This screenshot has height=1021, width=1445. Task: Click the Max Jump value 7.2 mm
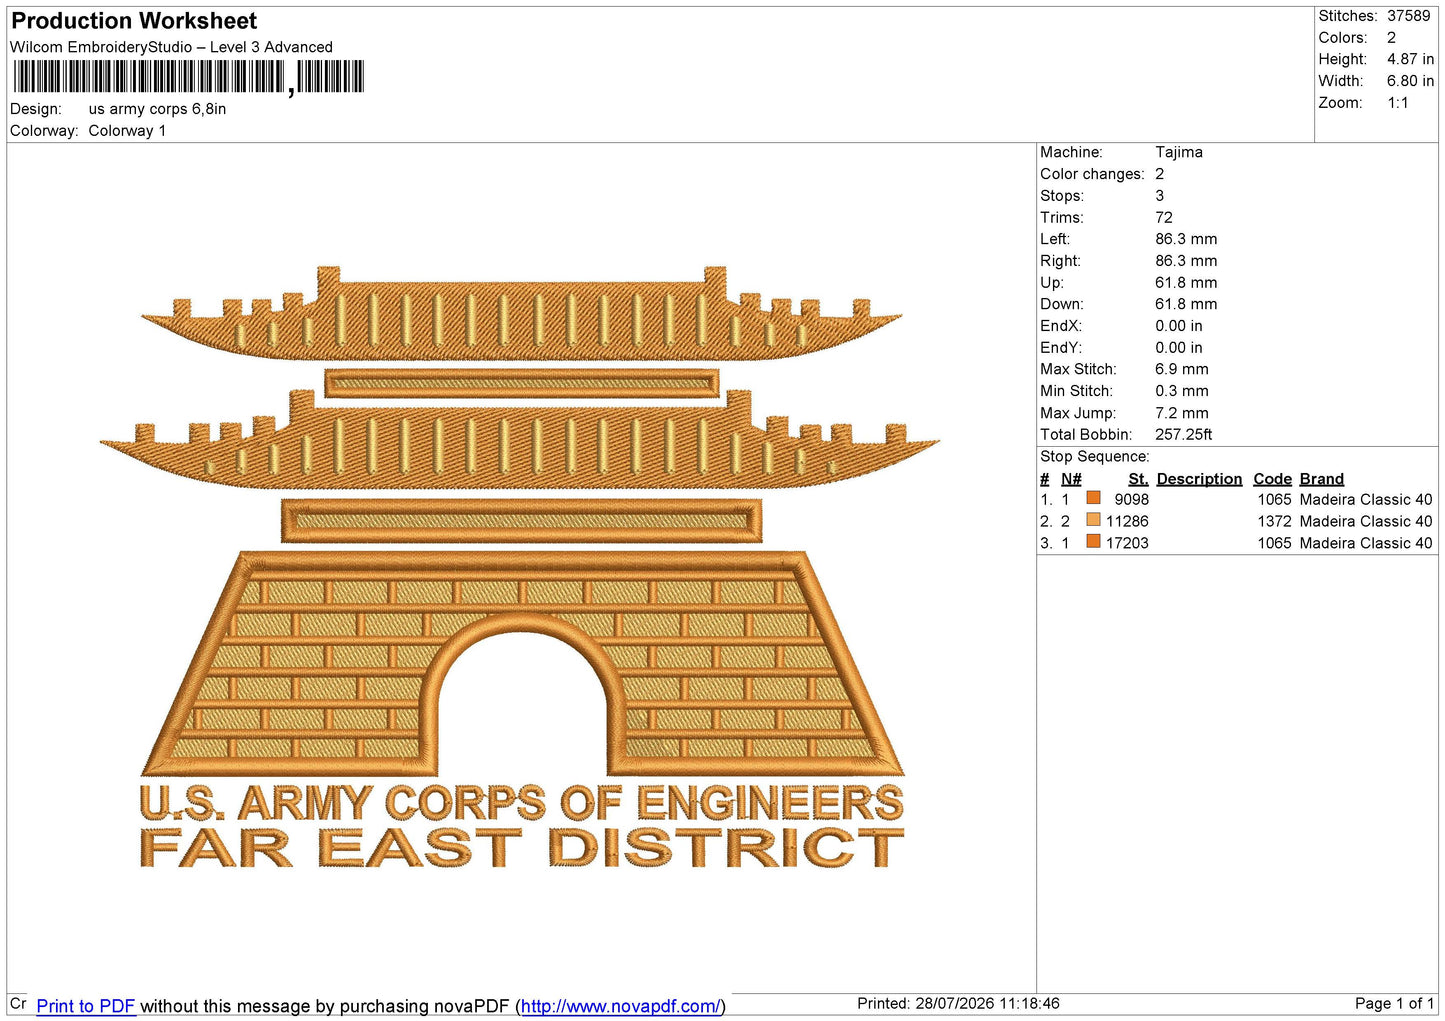(x=1182, y=413)
